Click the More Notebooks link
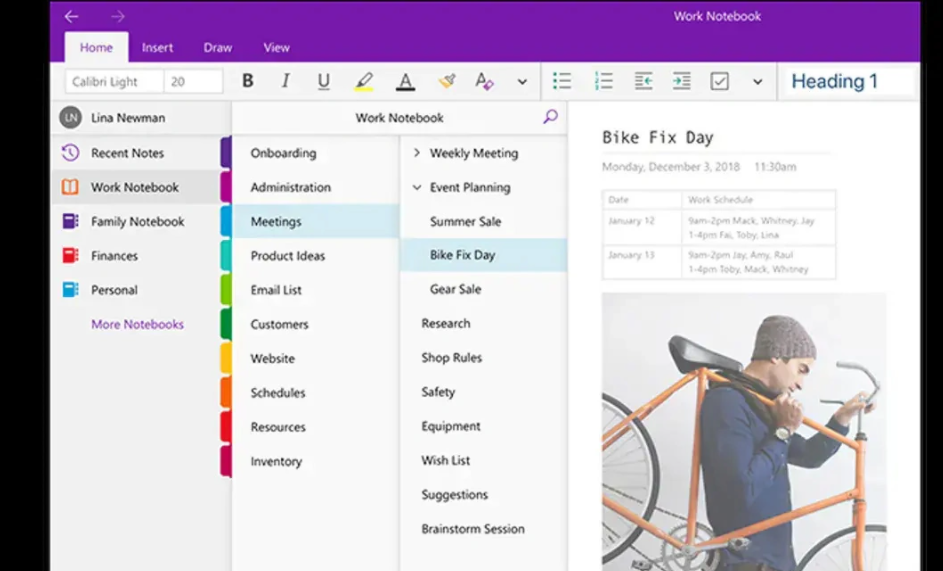This screenshot has height=571, width=943. pyautogui.click(x=137, y=324)
